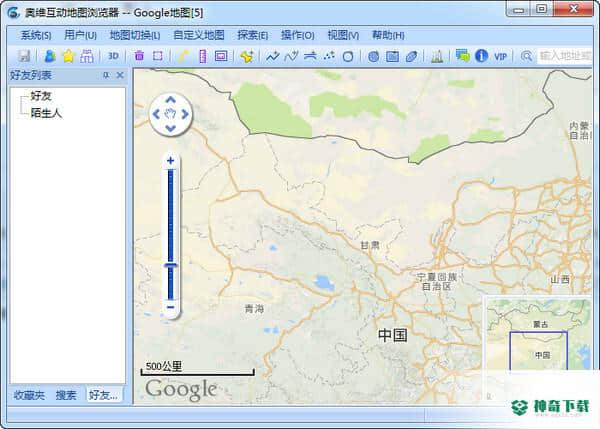Click the blue info circle icon
The height and width of the screenshot is (429, 600).
[x=481, y=56]
